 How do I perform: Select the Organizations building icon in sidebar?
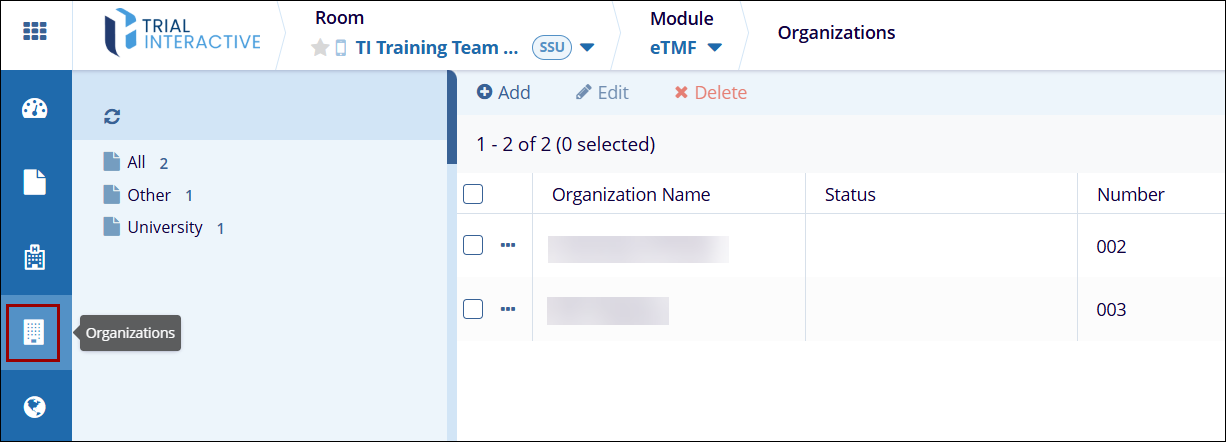point(34,333)
